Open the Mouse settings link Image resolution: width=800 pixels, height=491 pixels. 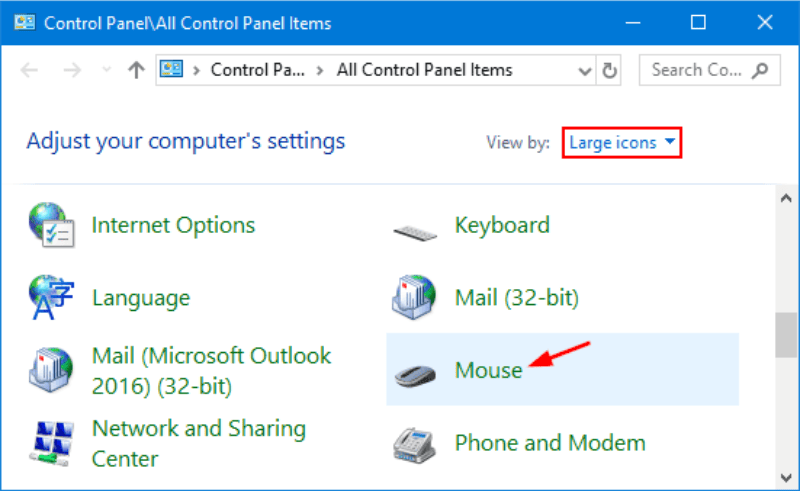(489, 370)
